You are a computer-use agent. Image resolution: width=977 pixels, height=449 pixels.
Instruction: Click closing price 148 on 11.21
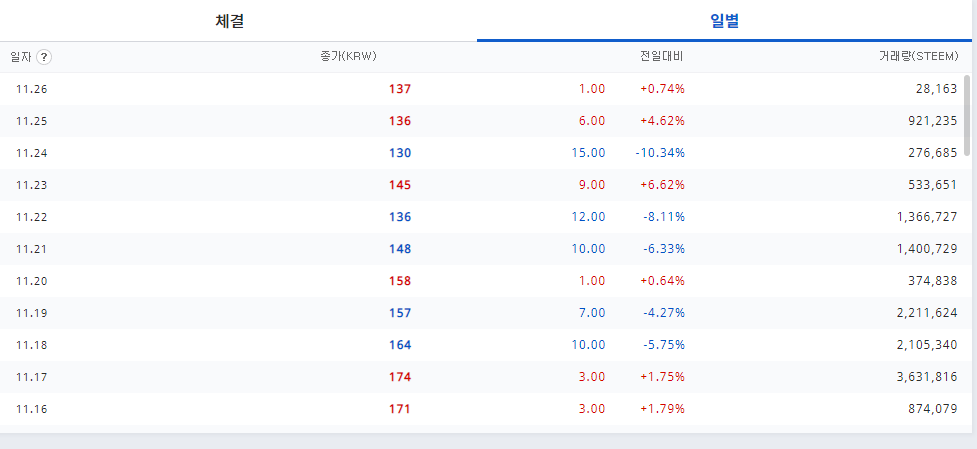point(400,249)
